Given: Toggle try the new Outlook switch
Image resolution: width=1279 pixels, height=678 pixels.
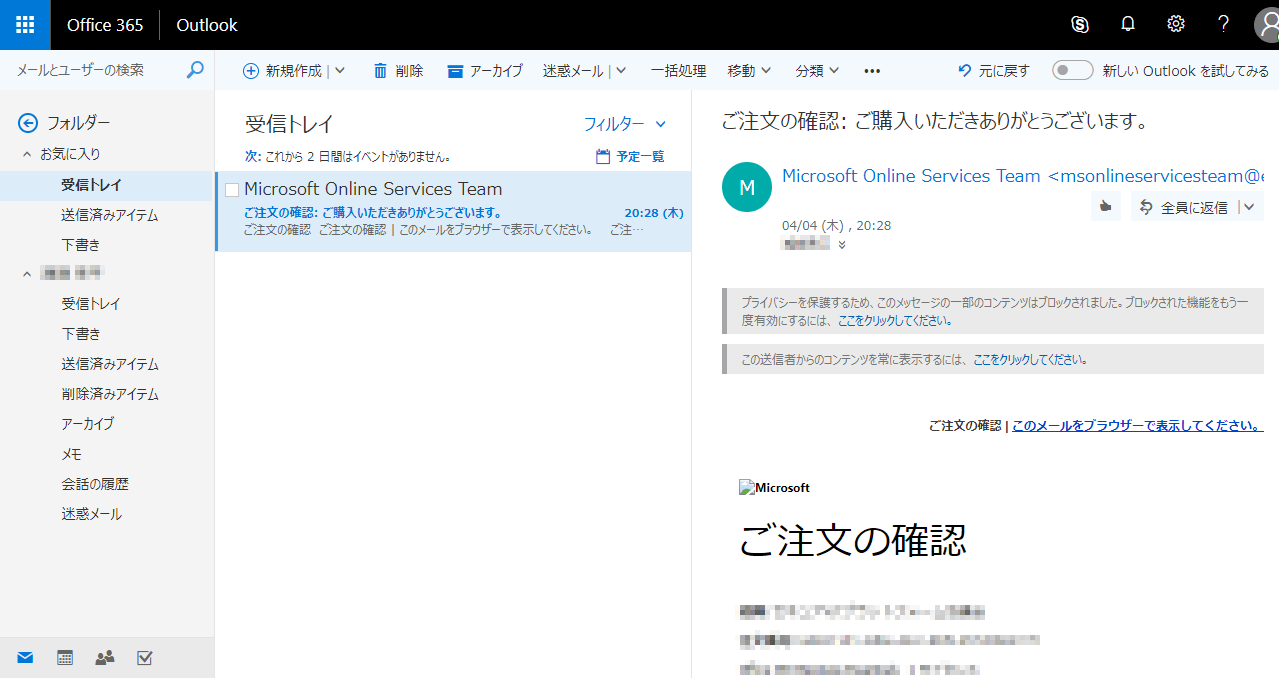Looking at the screenshot, I should click(x=1072, y=70).
